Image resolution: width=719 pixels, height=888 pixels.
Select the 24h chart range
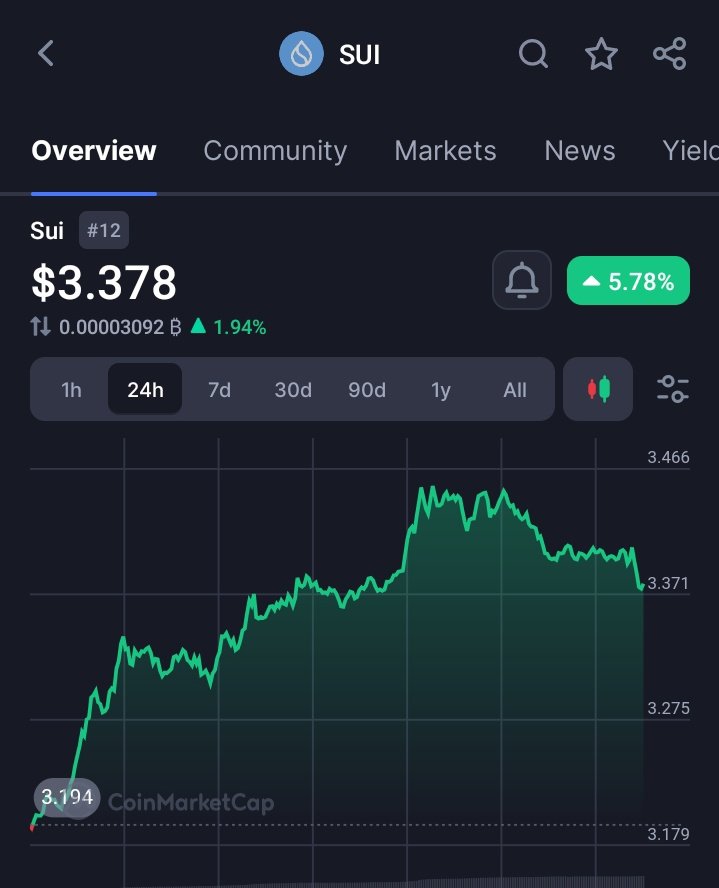(x=145, y=390)
